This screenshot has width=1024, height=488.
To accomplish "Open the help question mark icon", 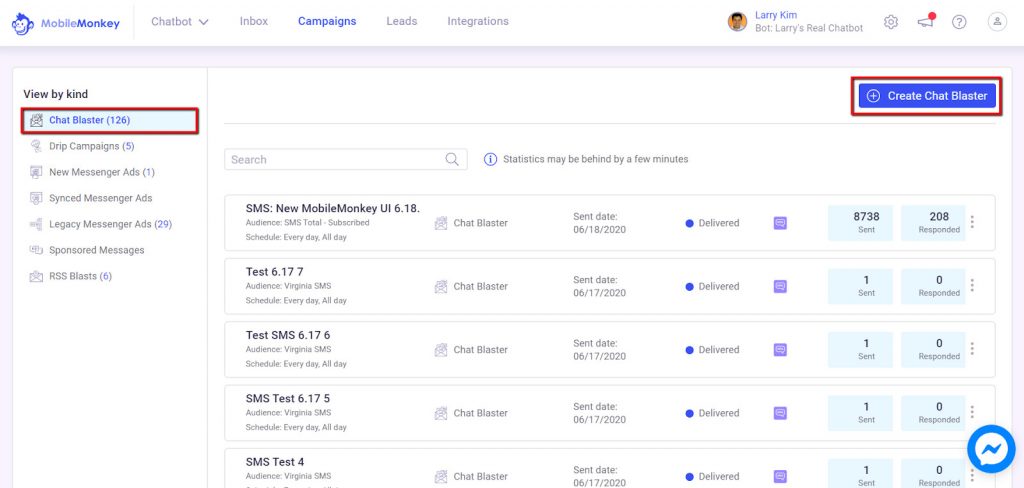I will click(x=959, y=22).
